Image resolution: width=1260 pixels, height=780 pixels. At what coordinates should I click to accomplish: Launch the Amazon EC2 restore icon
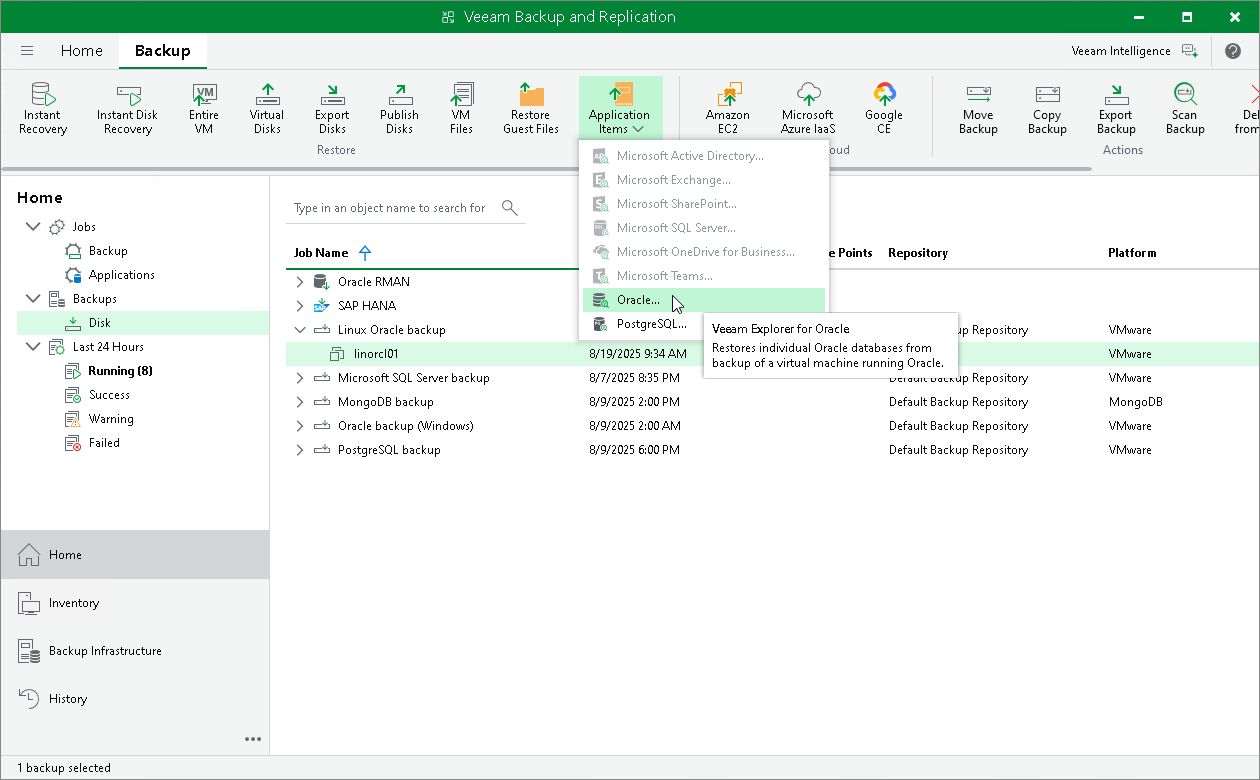[x=727, y=107]
